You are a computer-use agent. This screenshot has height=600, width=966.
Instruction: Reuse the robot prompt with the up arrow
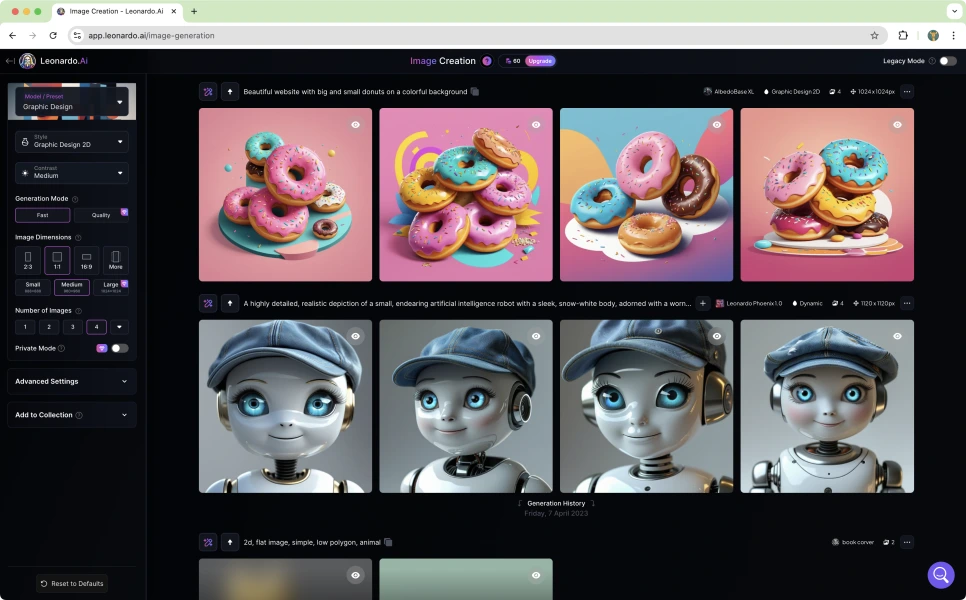(x=230, y=303)
